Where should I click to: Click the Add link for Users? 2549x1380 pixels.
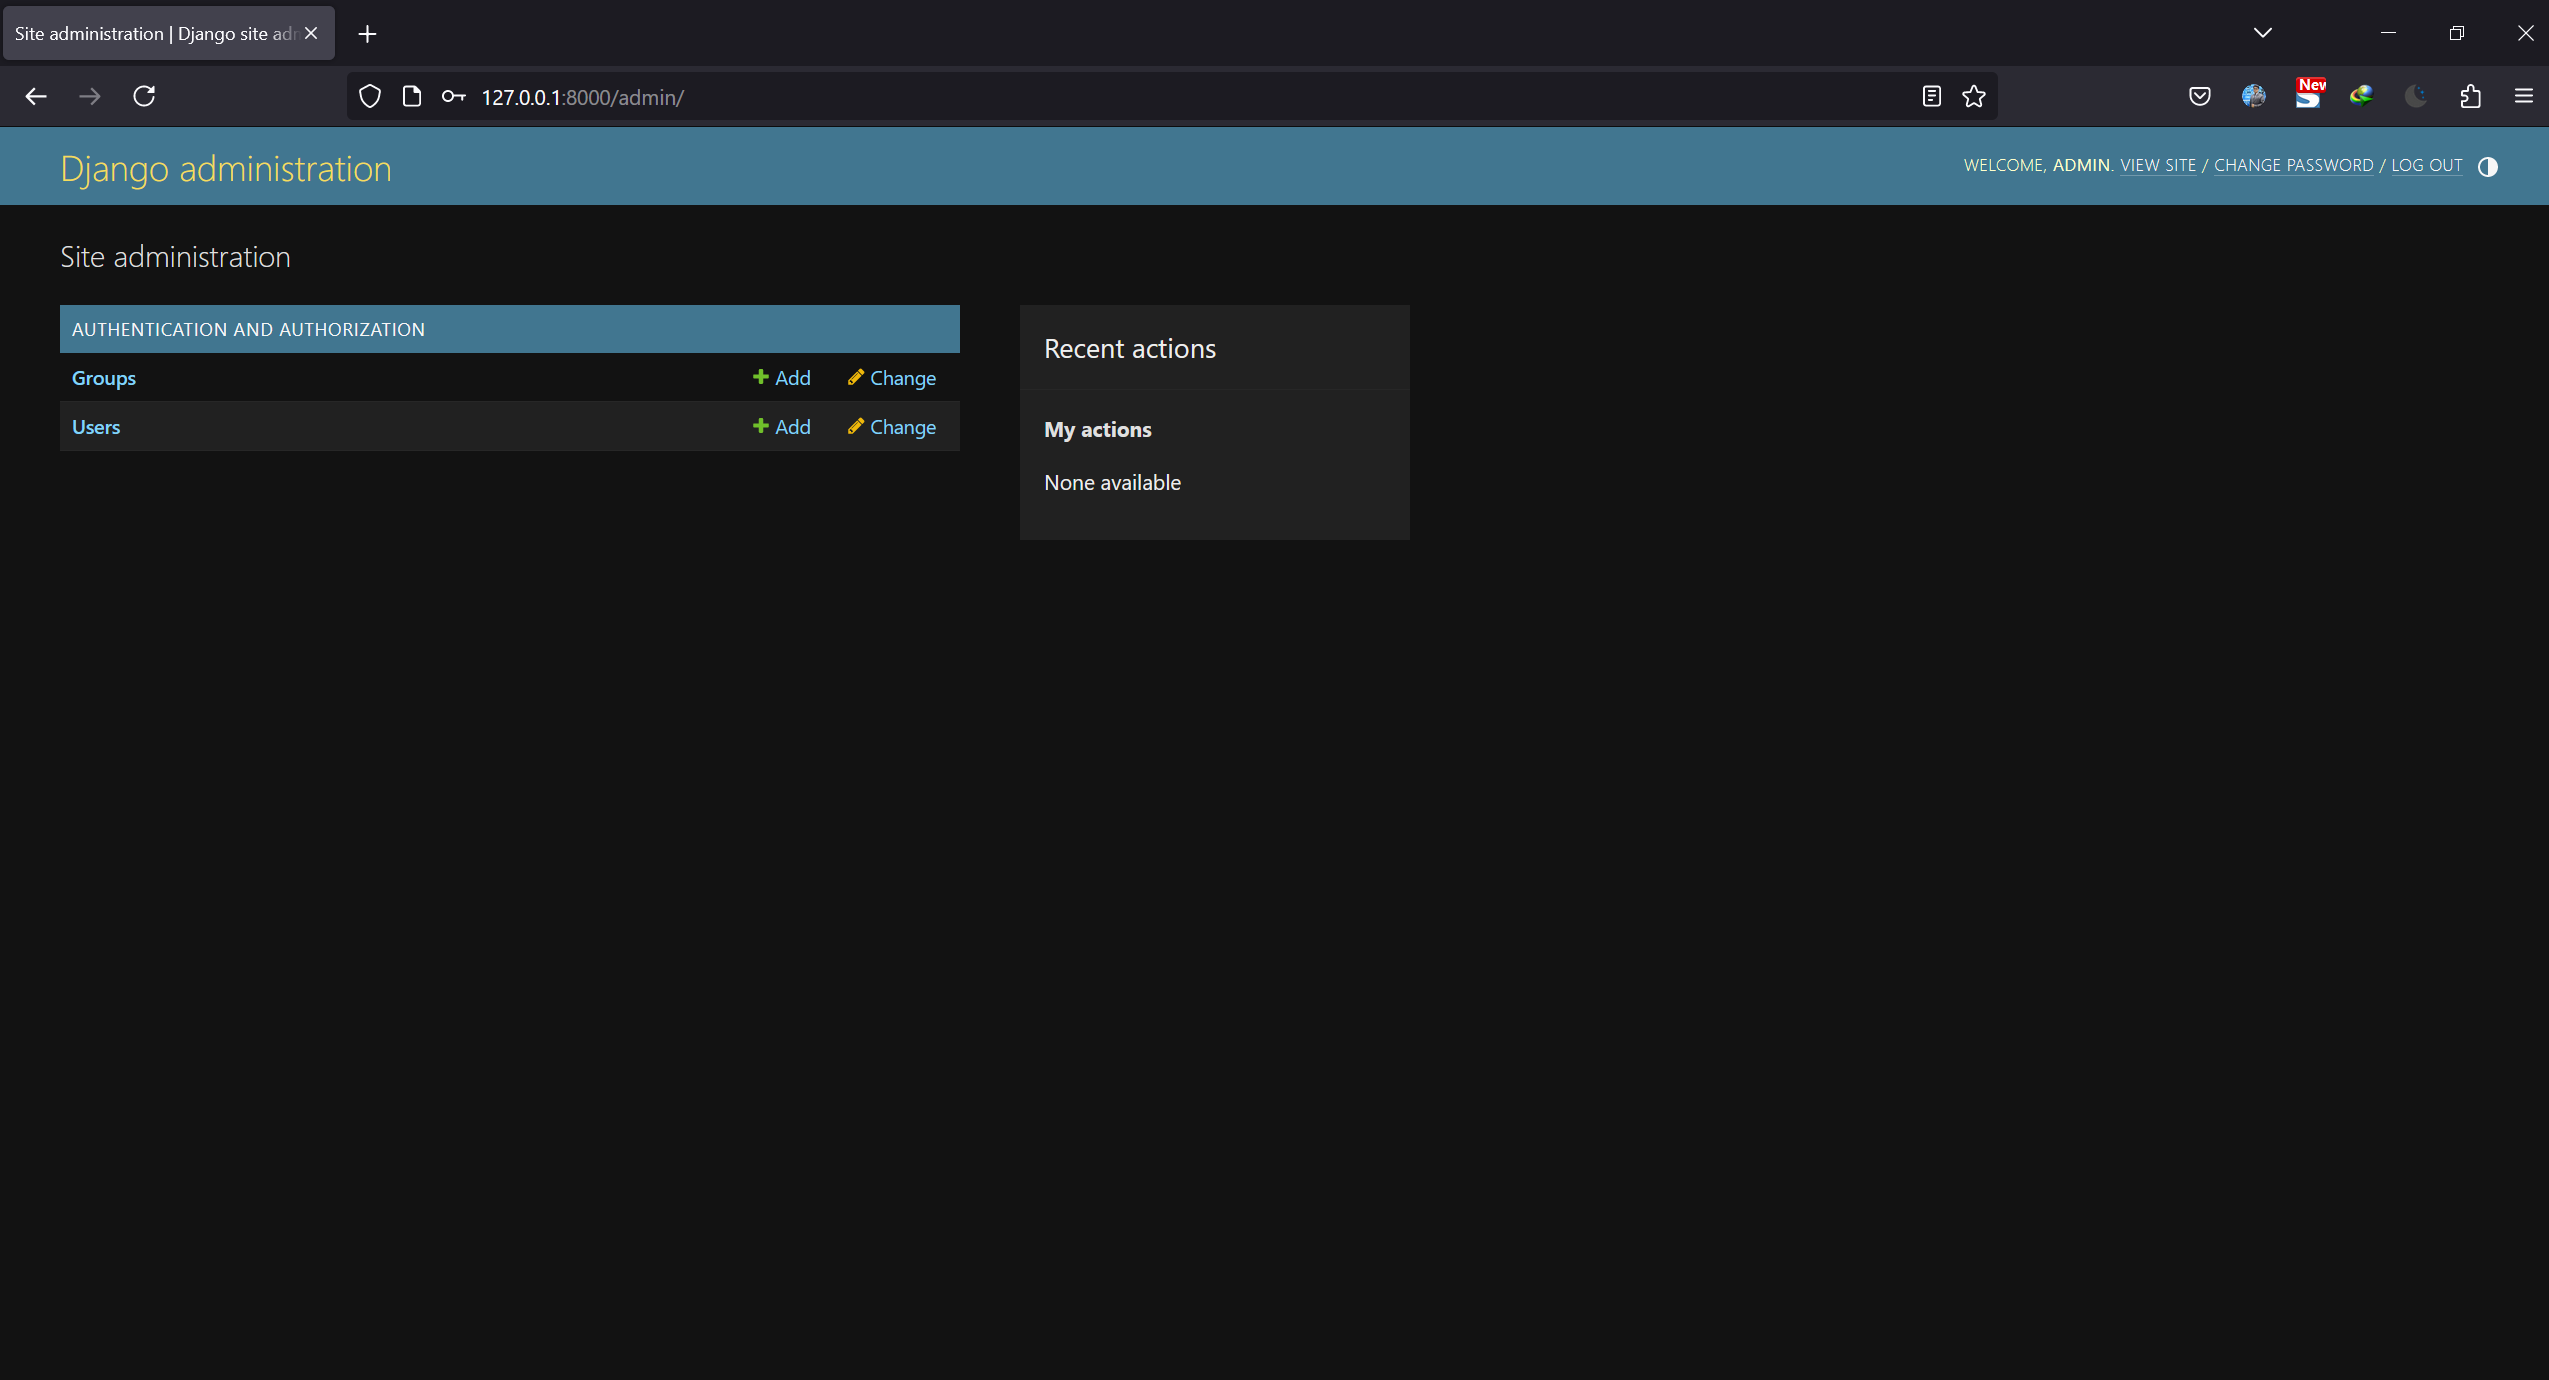(782, 427)
